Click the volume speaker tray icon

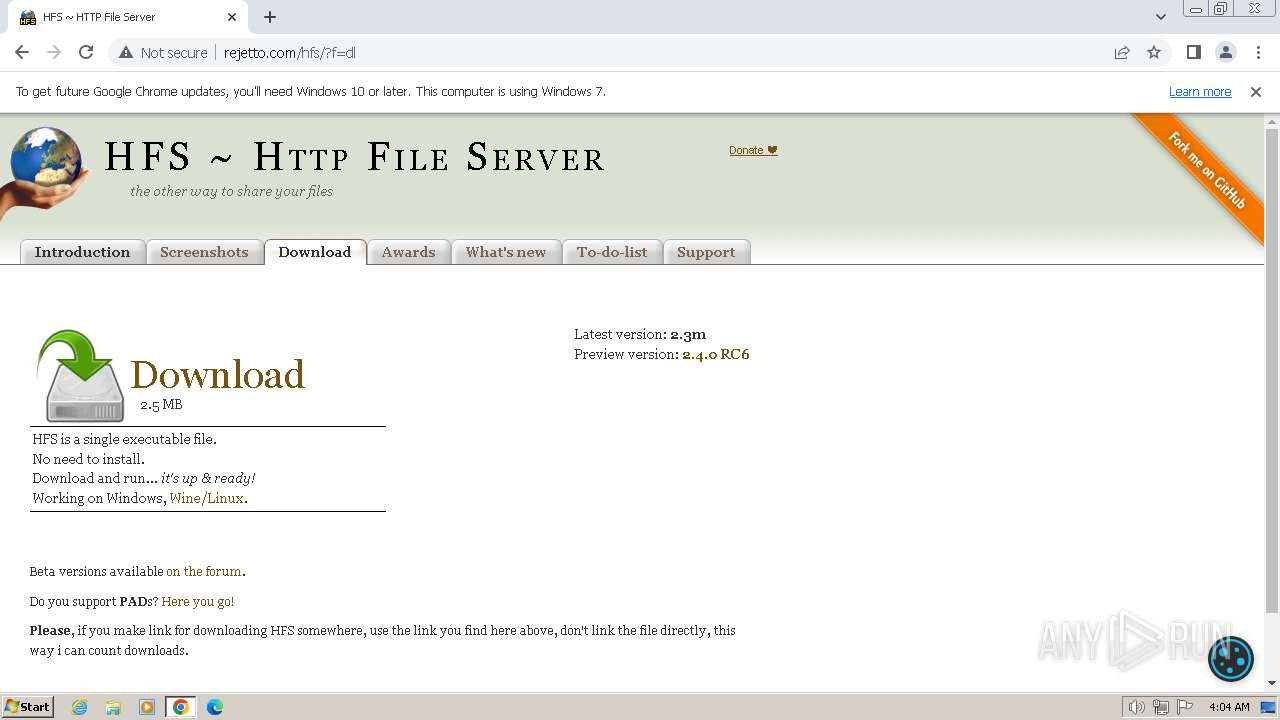[x=1137, y=707]
